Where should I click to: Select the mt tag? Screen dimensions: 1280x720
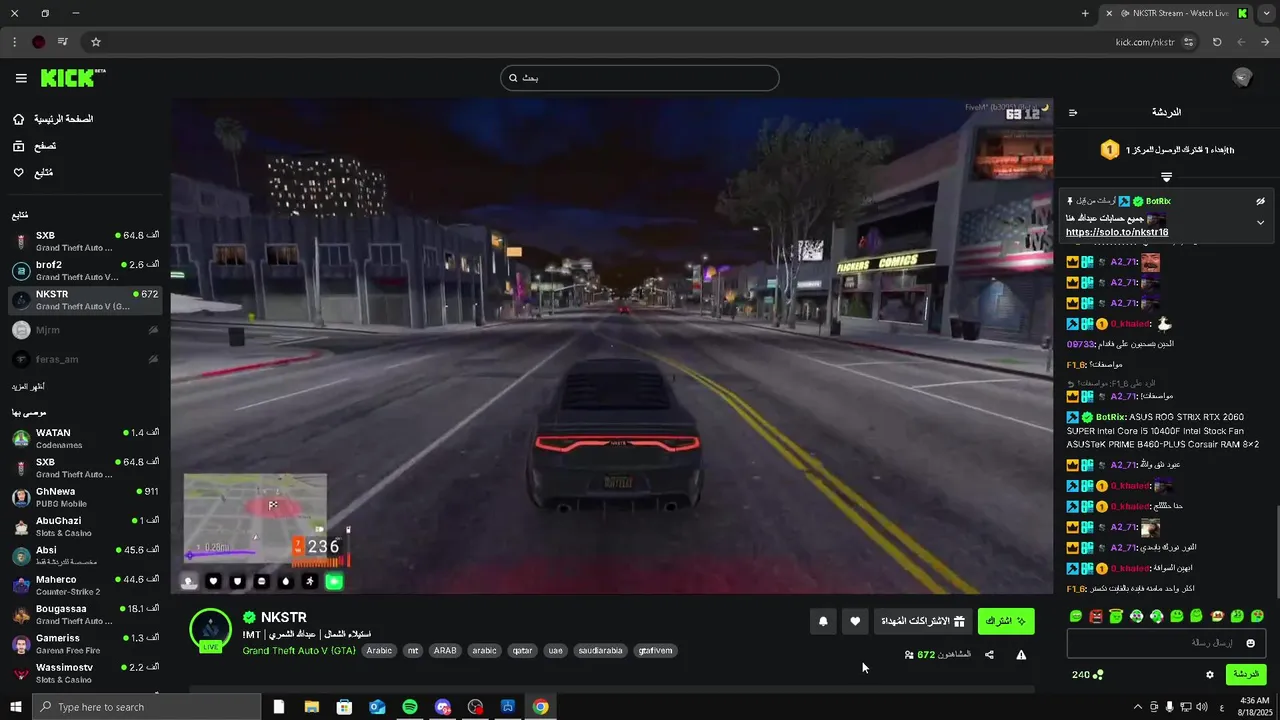click(413, 650)
